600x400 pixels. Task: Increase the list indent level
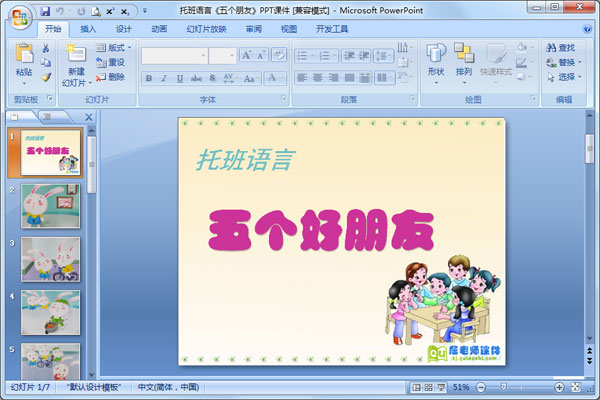(x=364, y=56)
